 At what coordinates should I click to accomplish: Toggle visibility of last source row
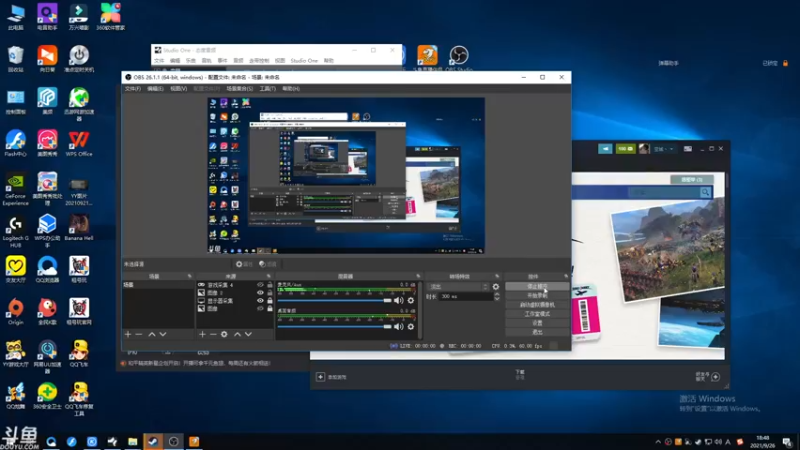pyautogui.click(x=260, y=308)
